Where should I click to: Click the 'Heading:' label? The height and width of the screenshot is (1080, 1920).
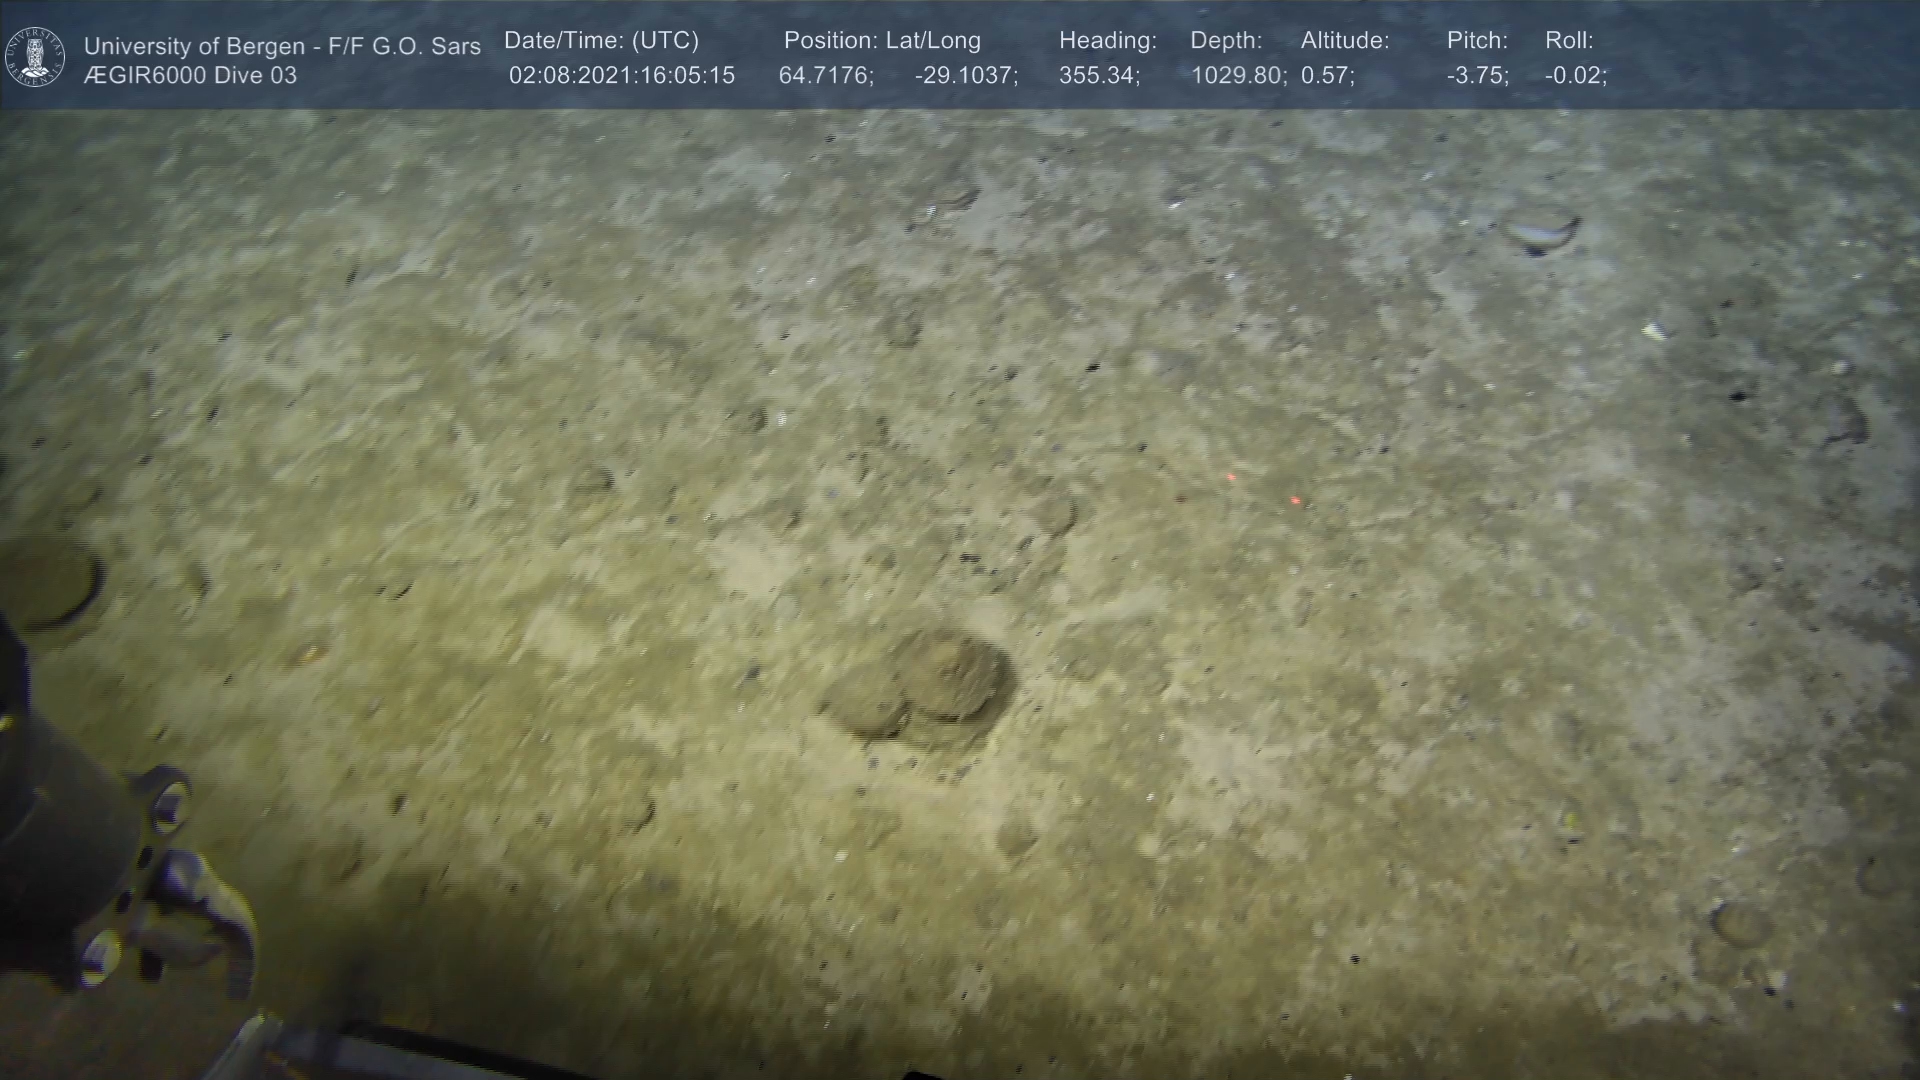coord(1107,41)
